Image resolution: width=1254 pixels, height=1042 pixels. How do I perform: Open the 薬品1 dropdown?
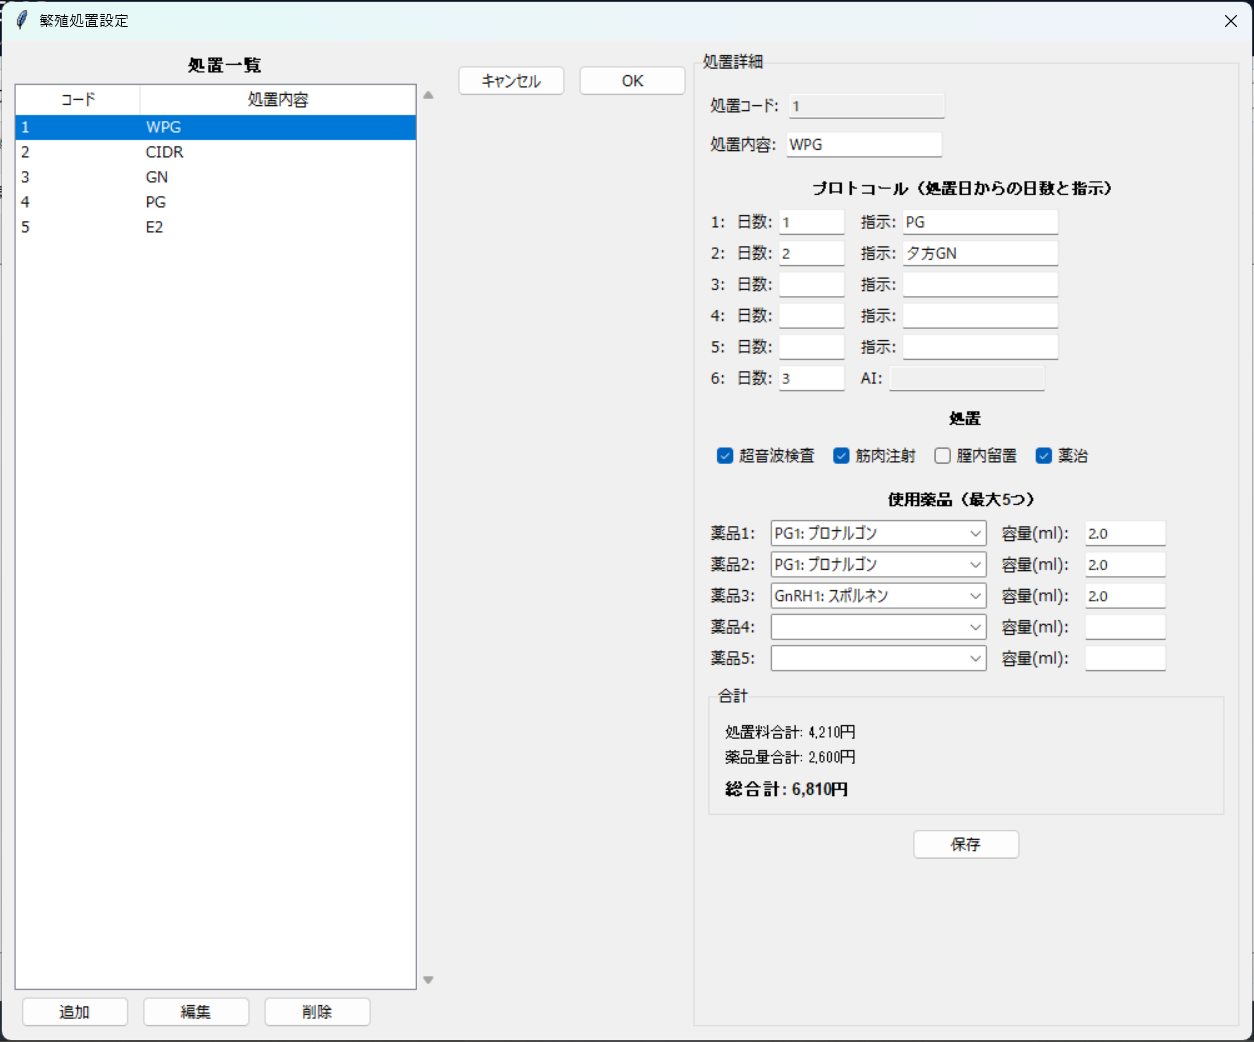tap(878, 534)
